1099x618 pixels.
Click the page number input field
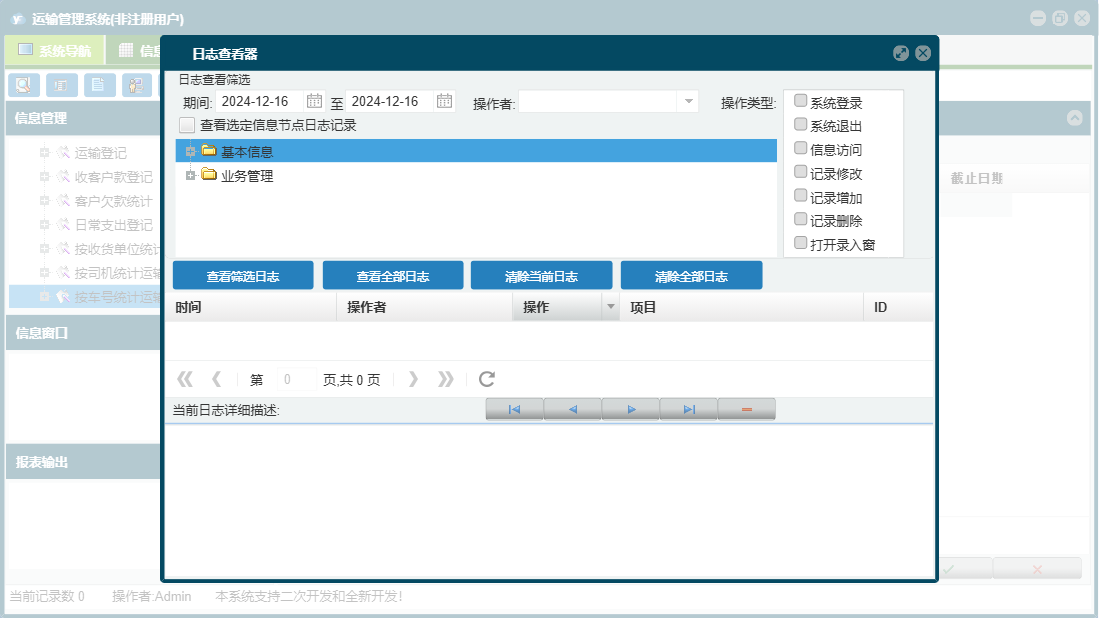[296, 379]
